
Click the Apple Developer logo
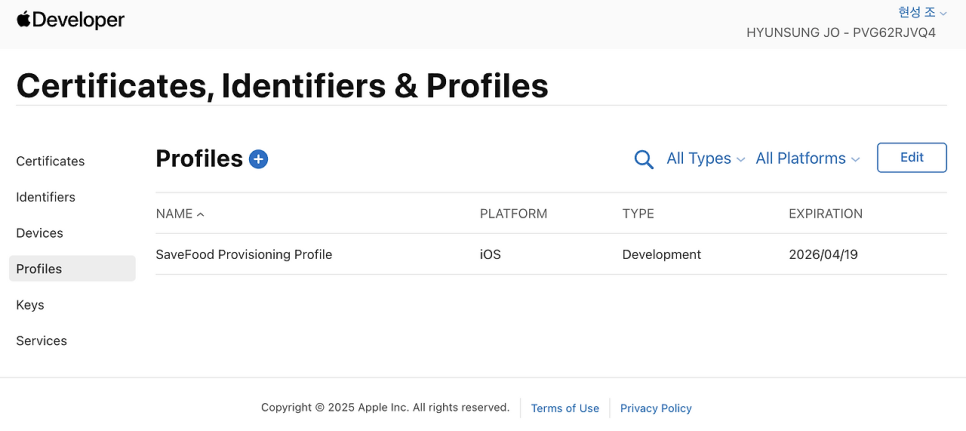(x=70, y=20)
